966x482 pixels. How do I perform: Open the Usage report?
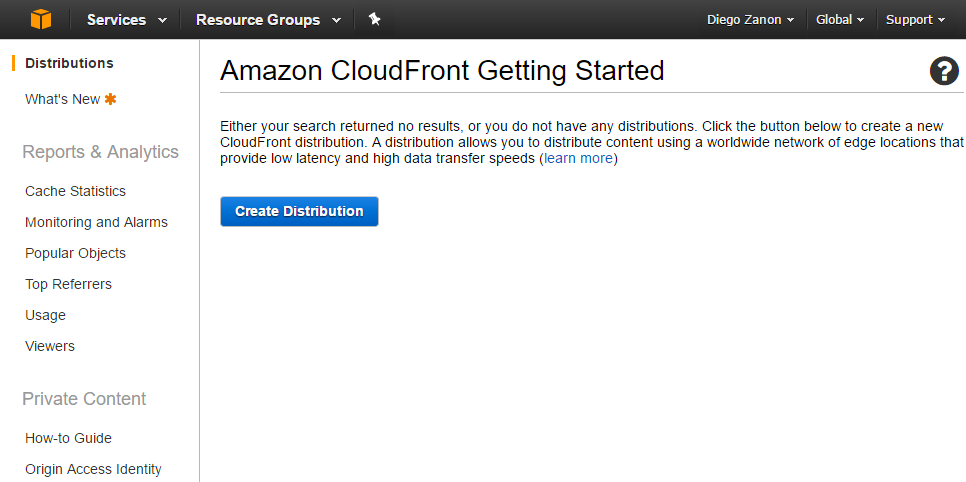[45, 315]
